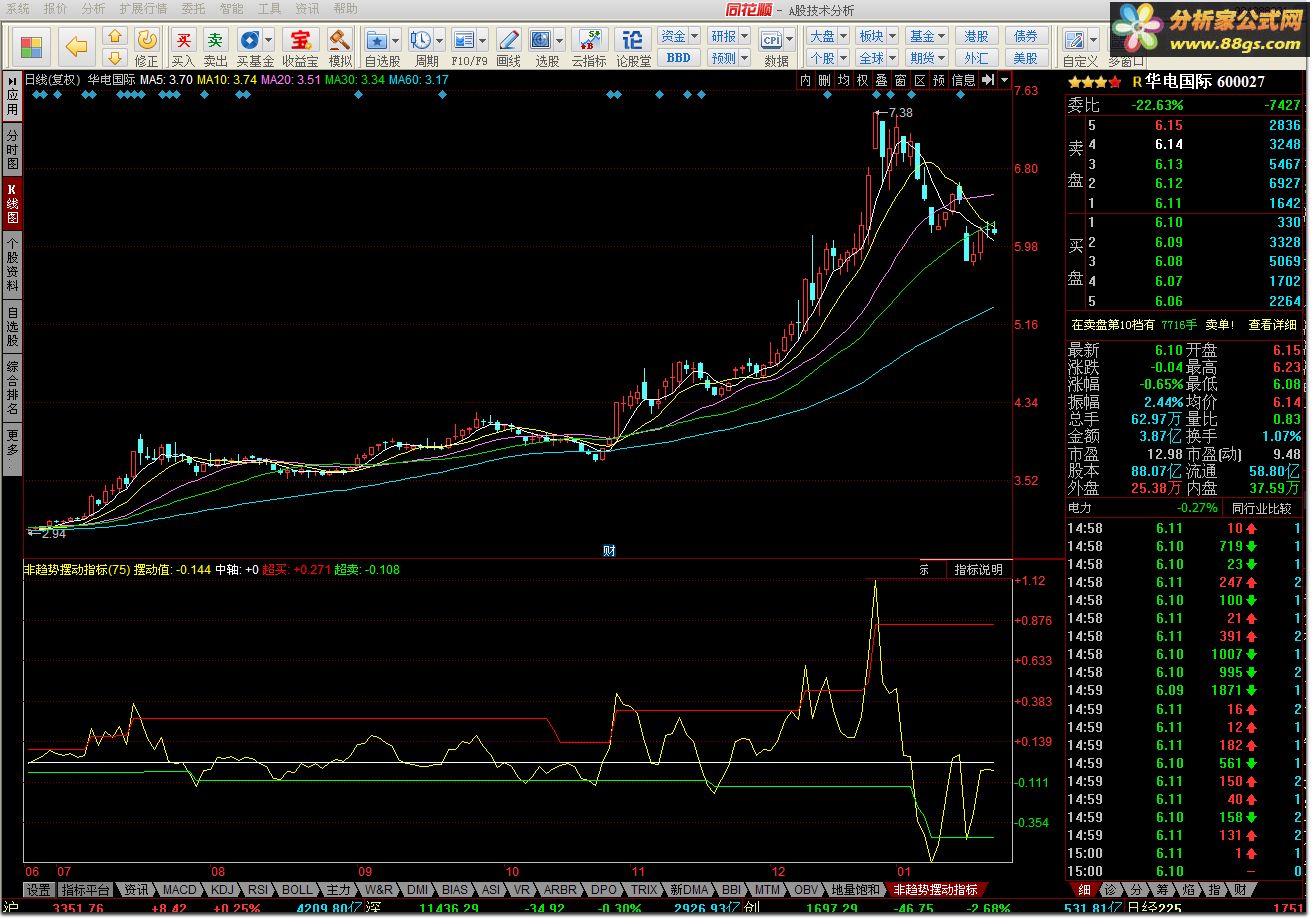Expand the F10/F9 dropdown arrow
The height and width of the screenshot is (919, 1312).
tap(482, 40)
